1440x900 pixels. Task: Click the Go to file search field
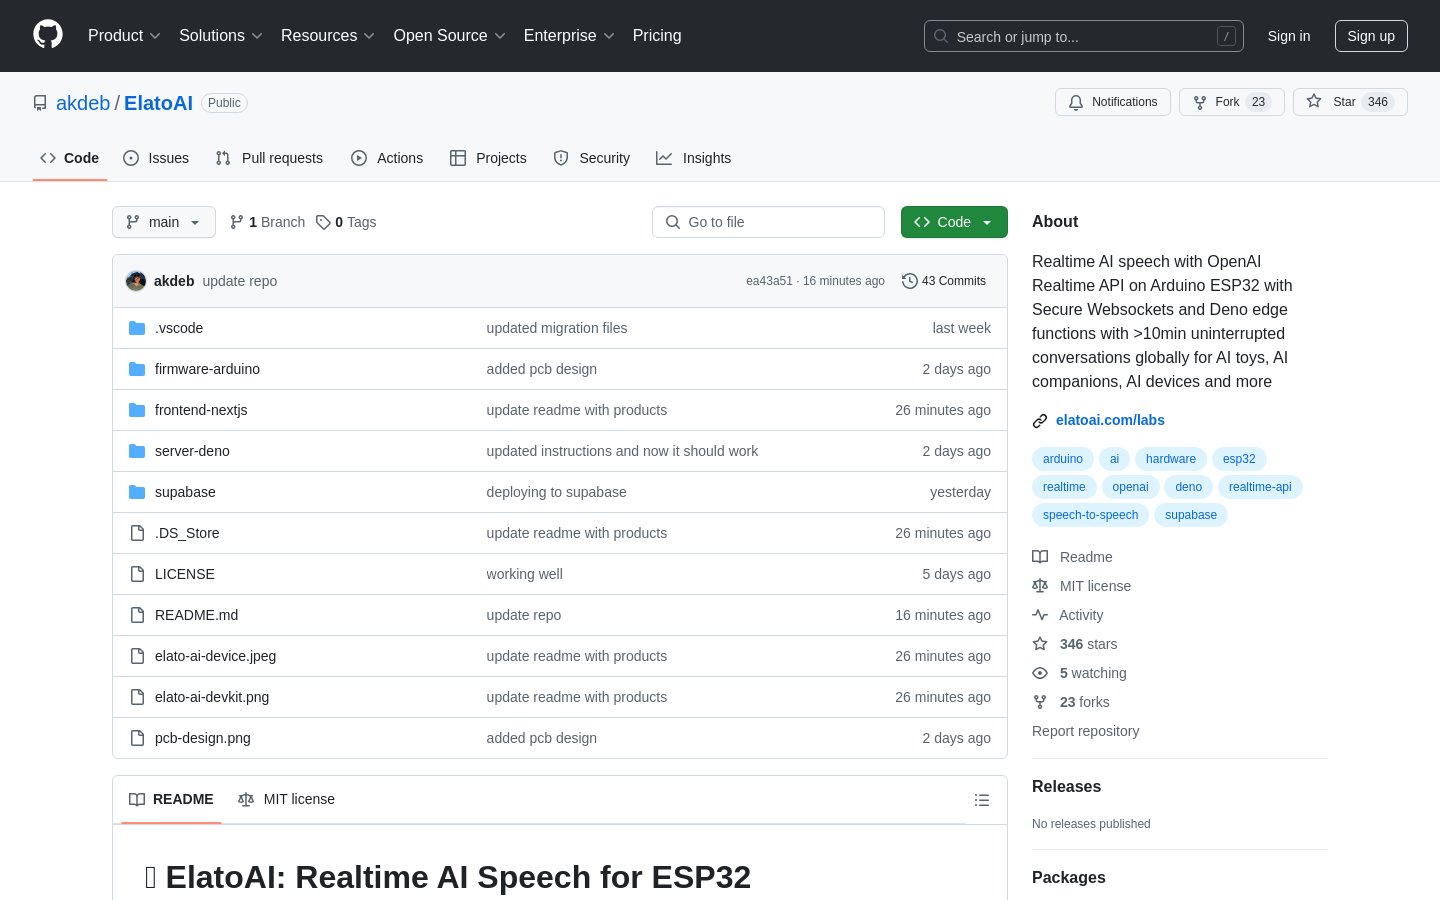point(768,222)
